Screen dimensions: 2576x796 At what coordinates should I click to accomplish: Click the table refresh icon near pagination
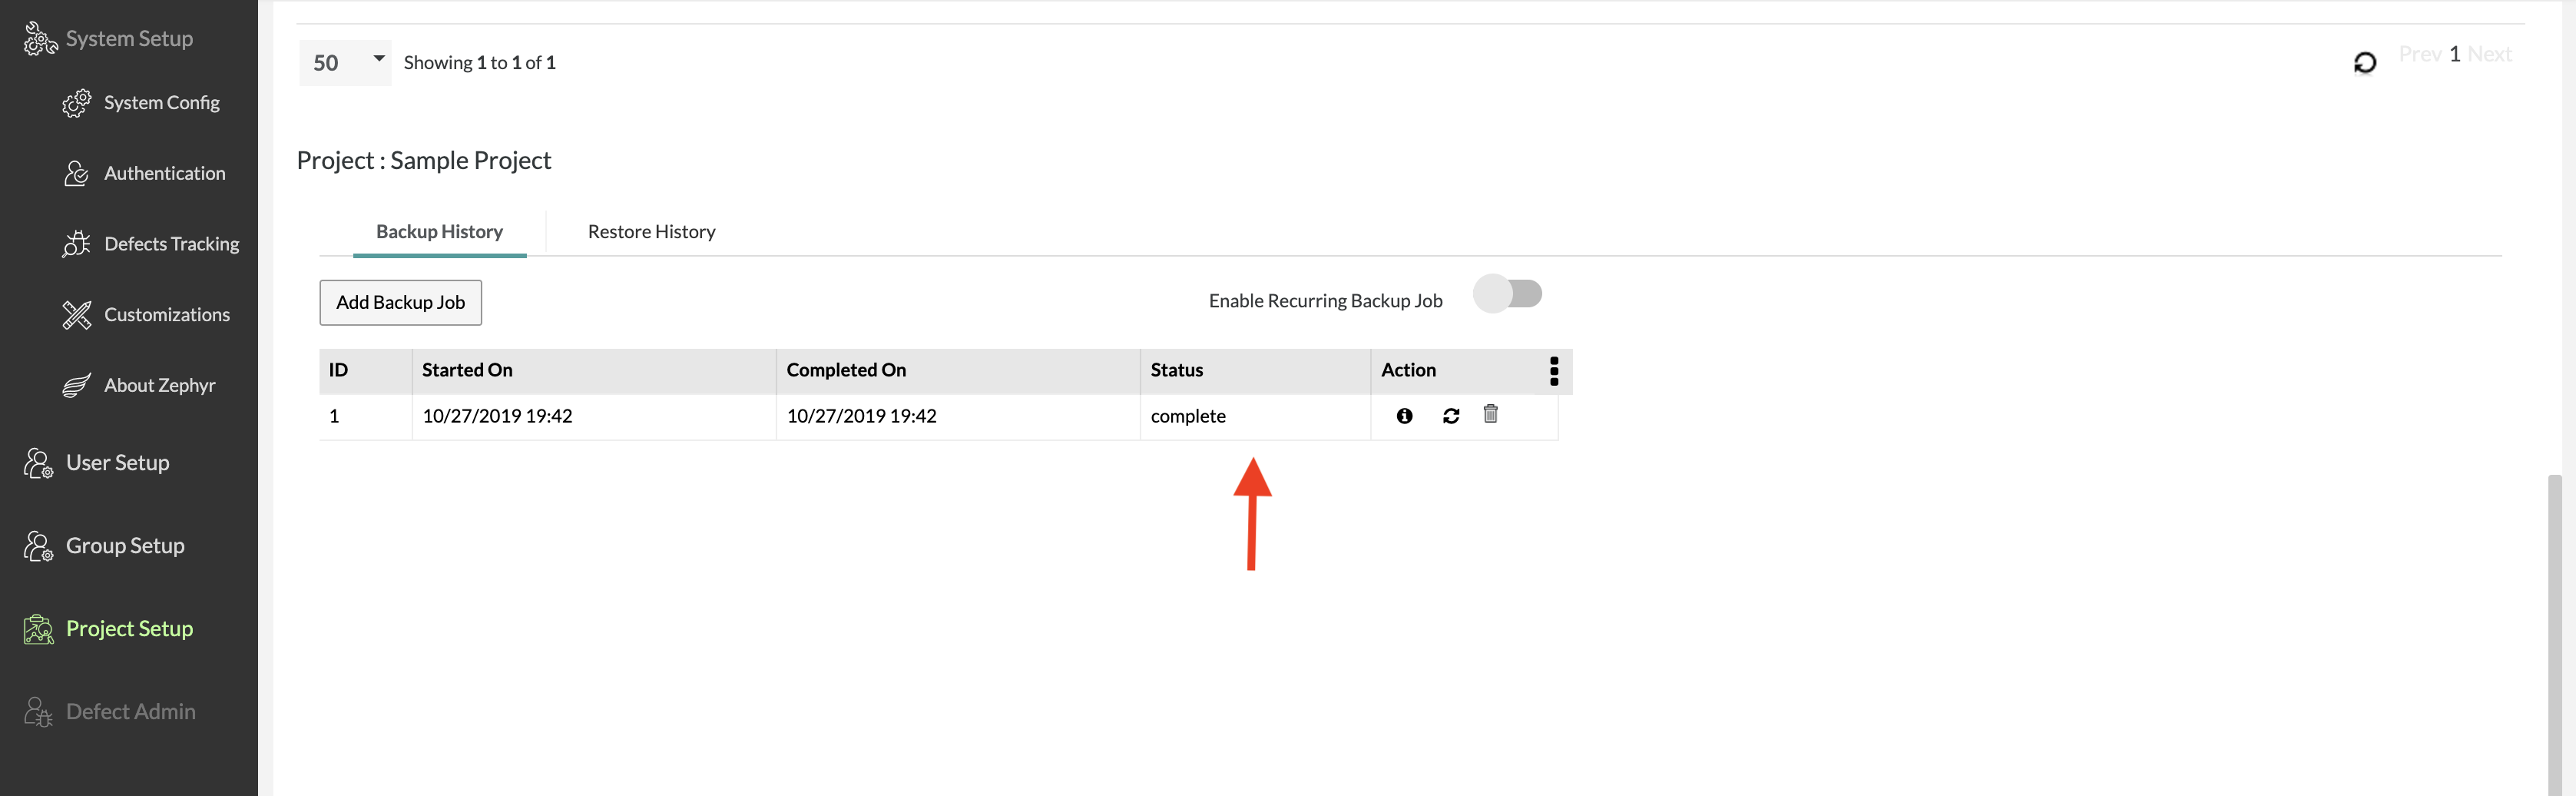[x=2364, y=63]
